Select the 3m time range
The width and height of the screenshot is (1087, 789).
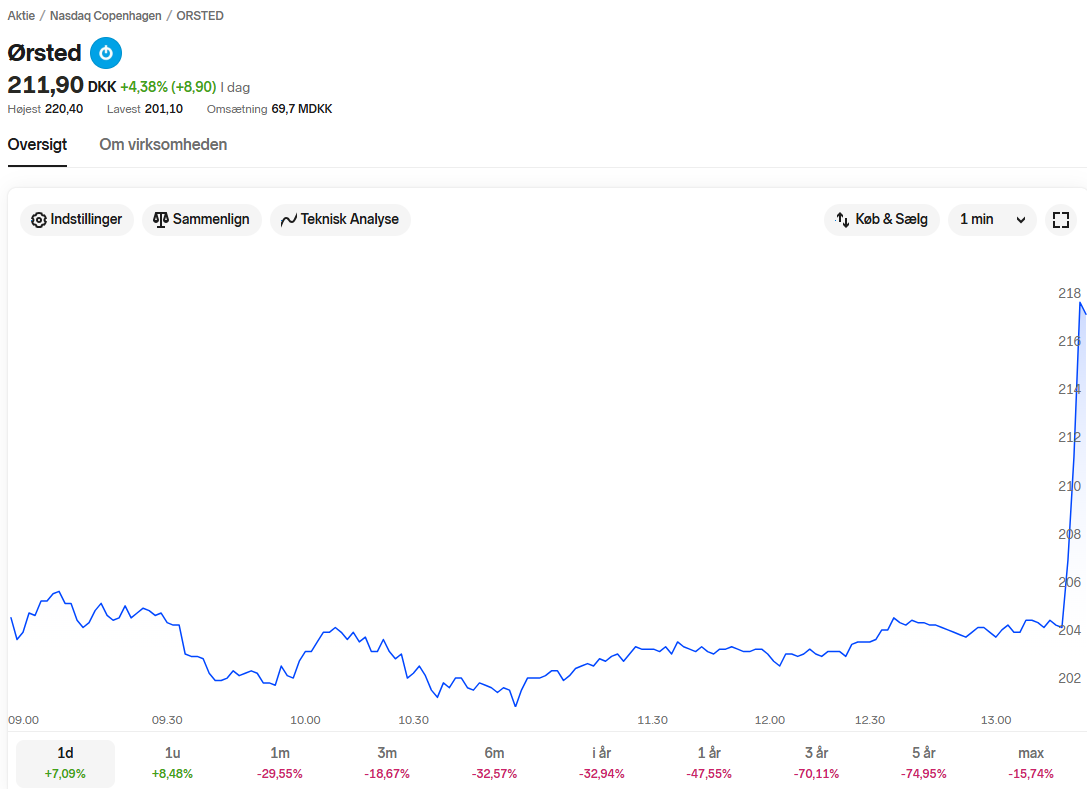click(387, 763)
